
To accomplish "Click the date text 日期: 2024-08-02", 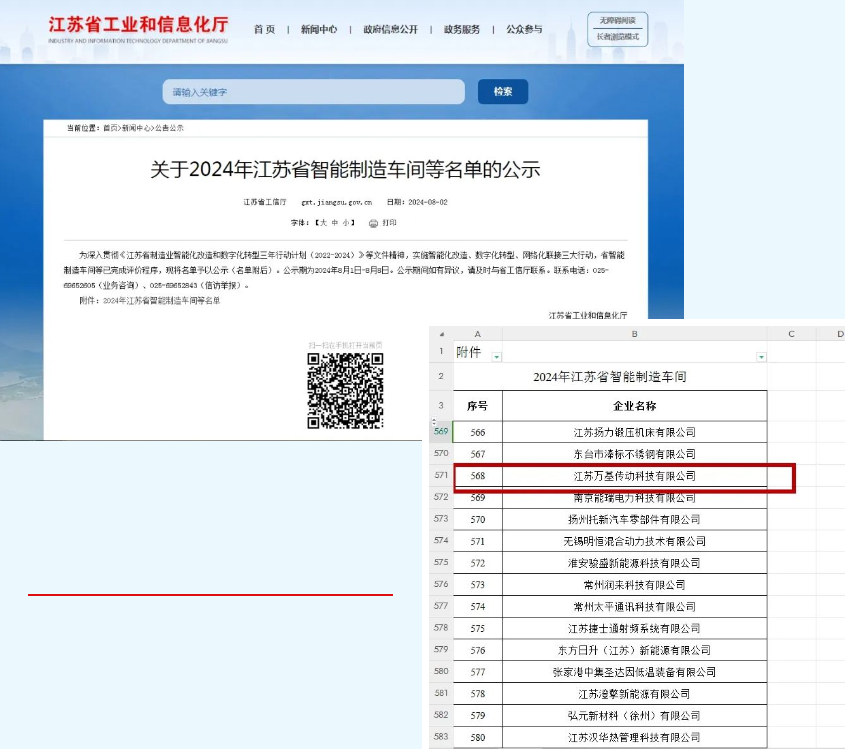I will pos(417,202).
